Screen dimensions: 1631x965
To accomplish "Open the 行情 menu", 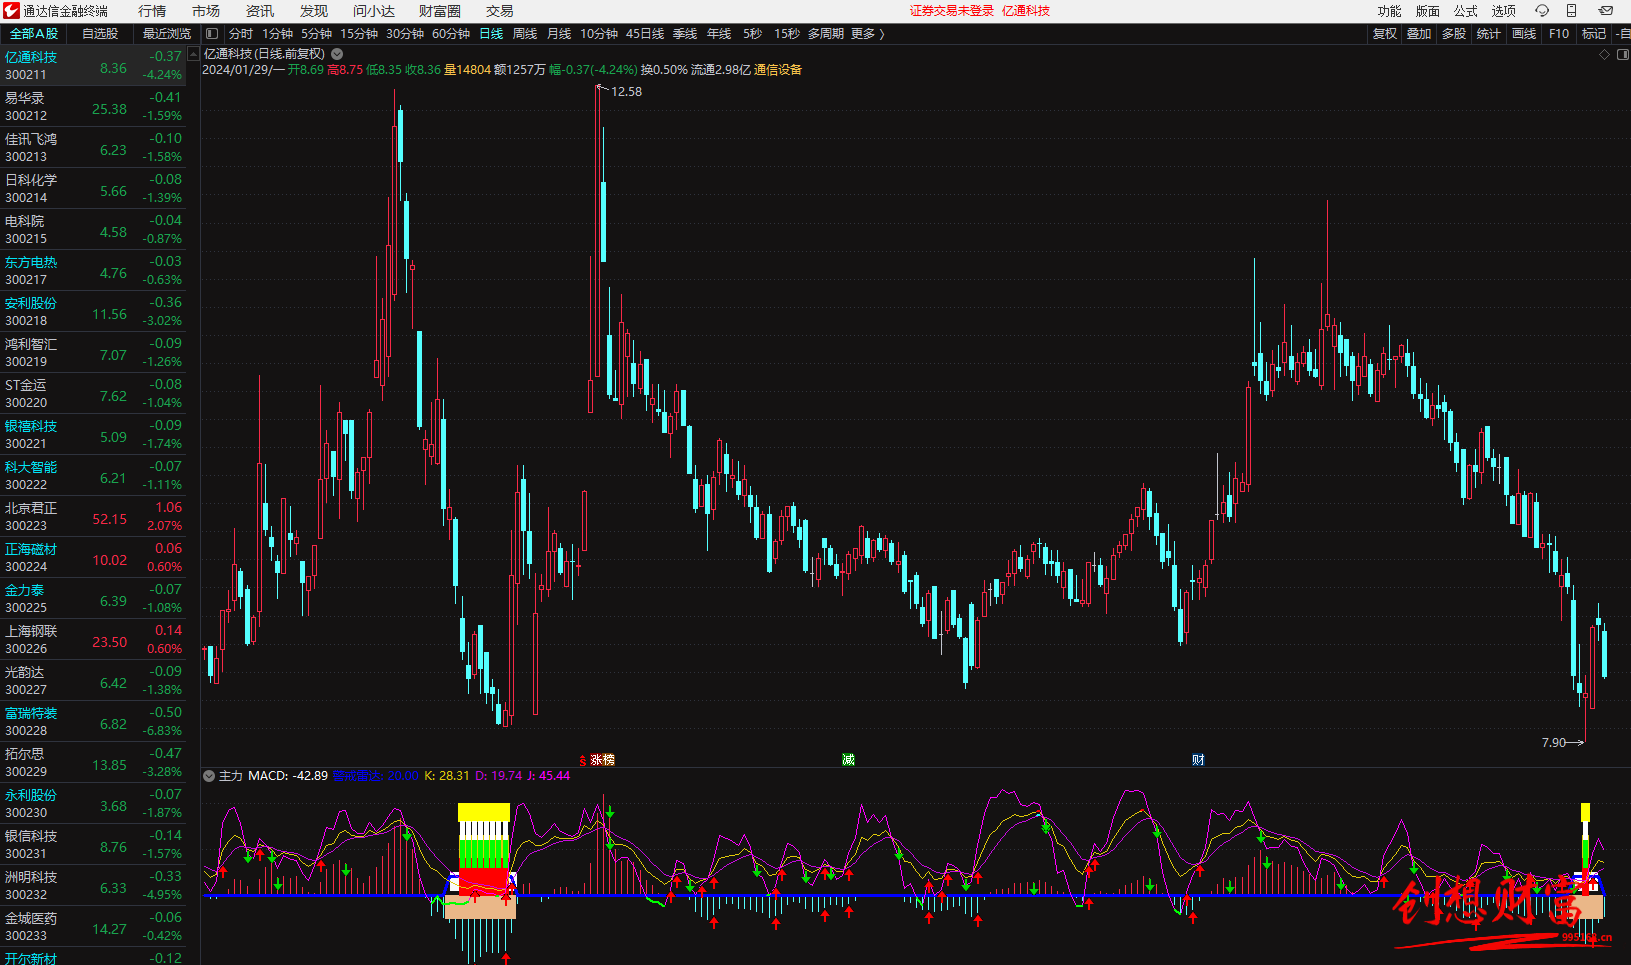I will (152, 11).
